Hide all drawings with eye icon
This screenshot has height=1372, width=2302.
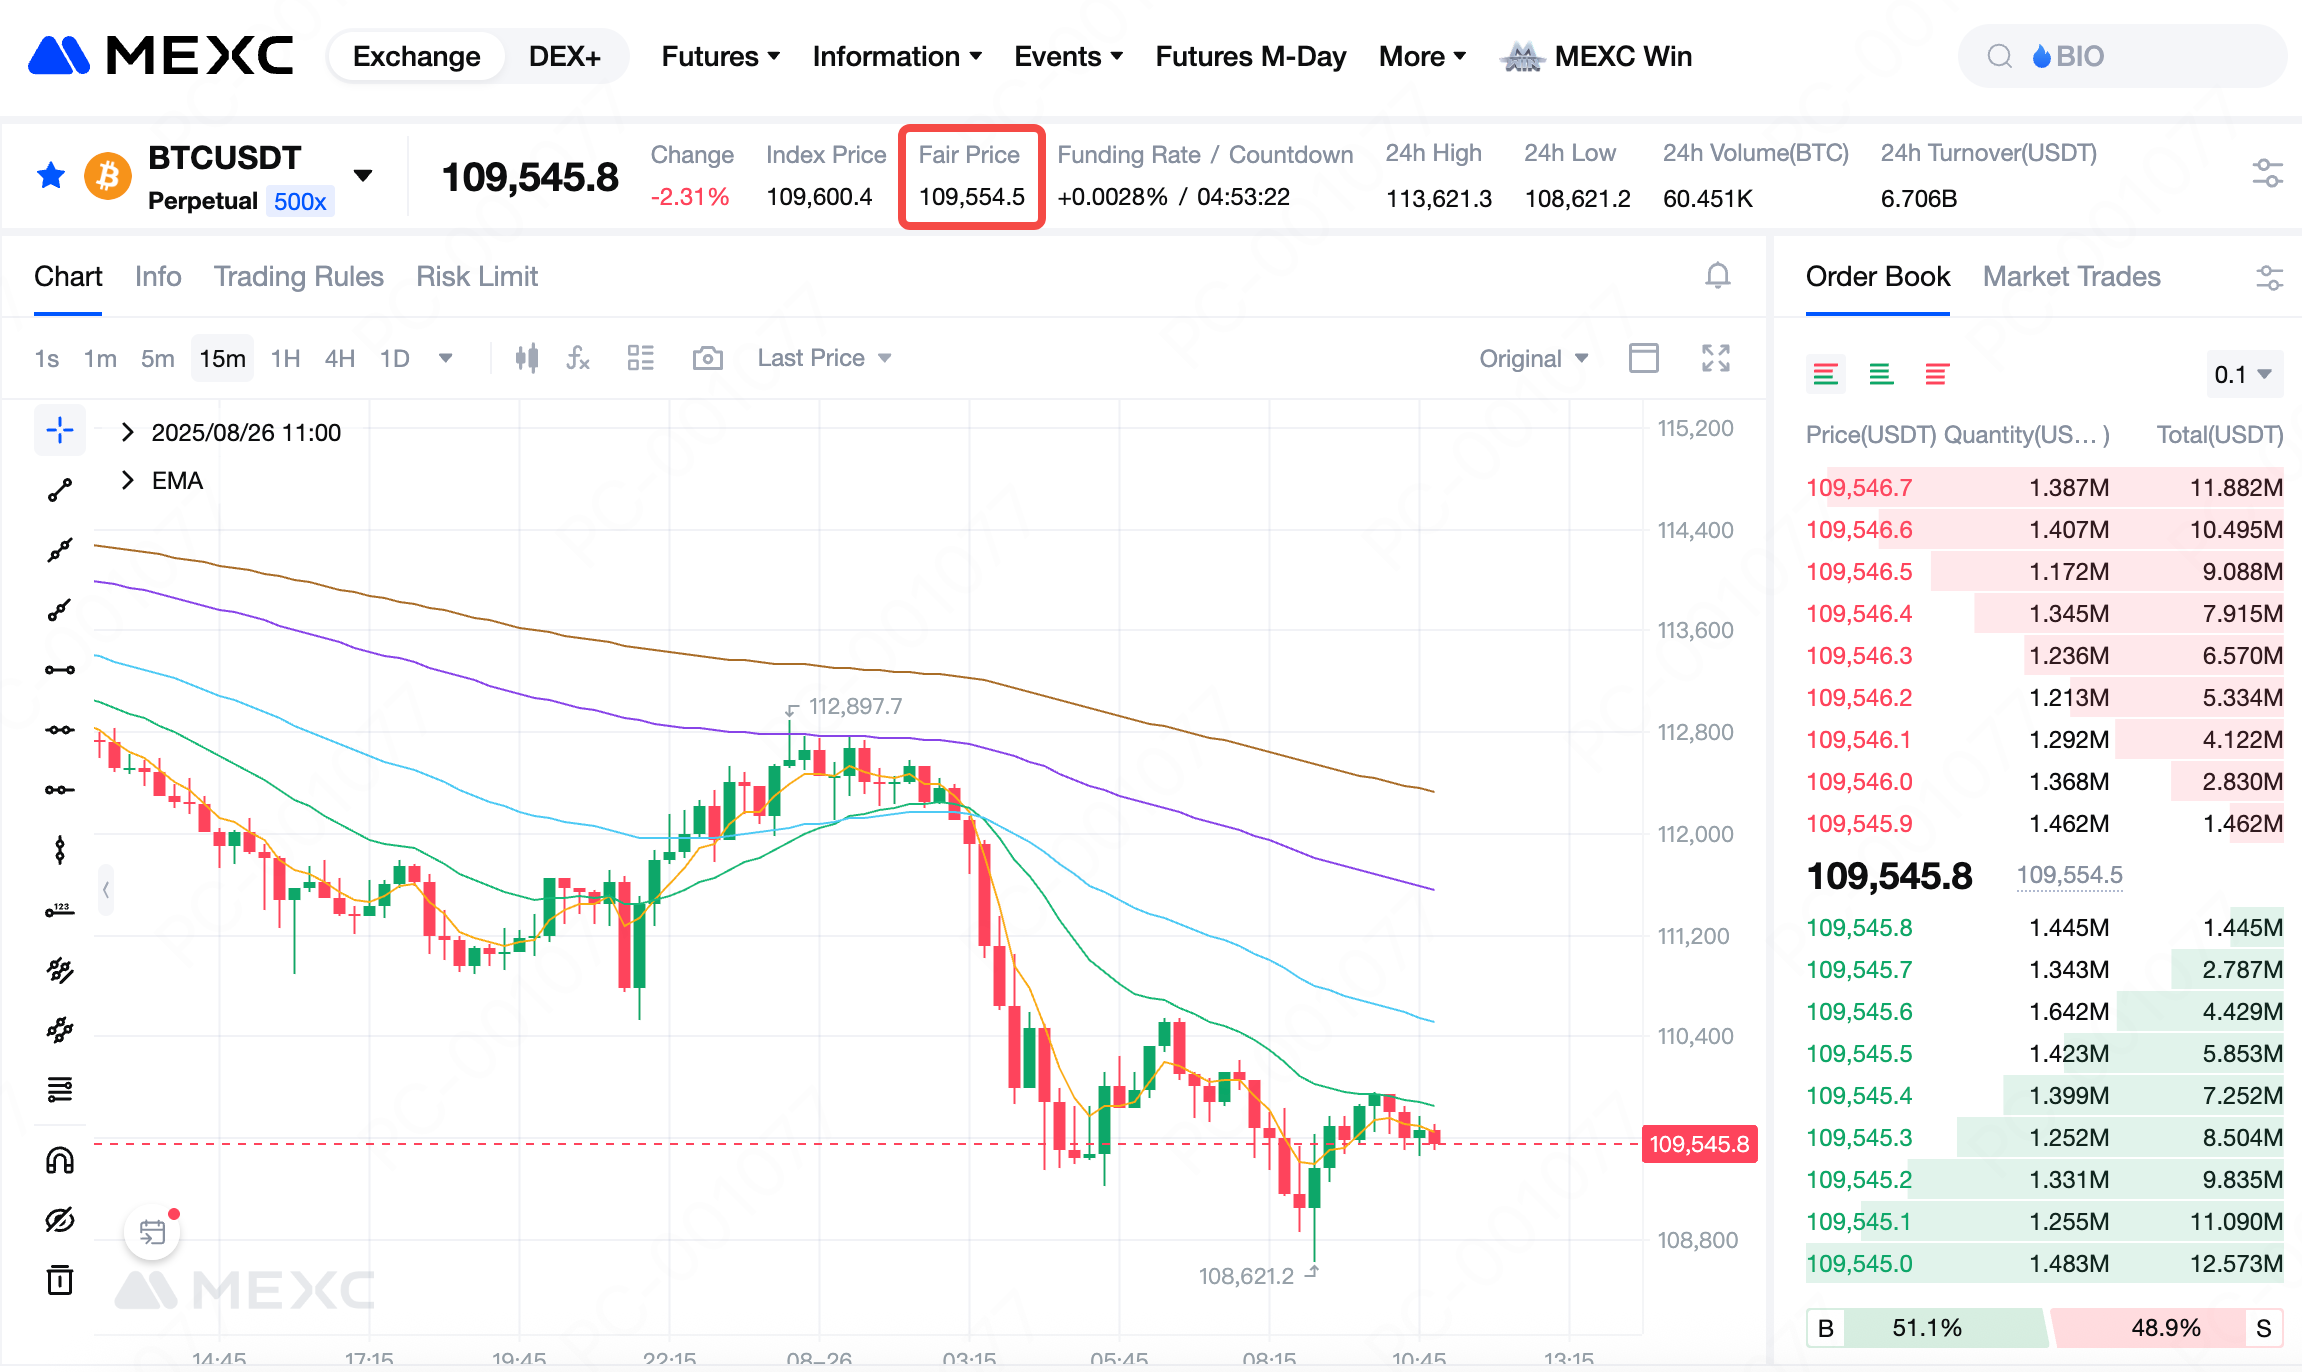[60, 1220]
